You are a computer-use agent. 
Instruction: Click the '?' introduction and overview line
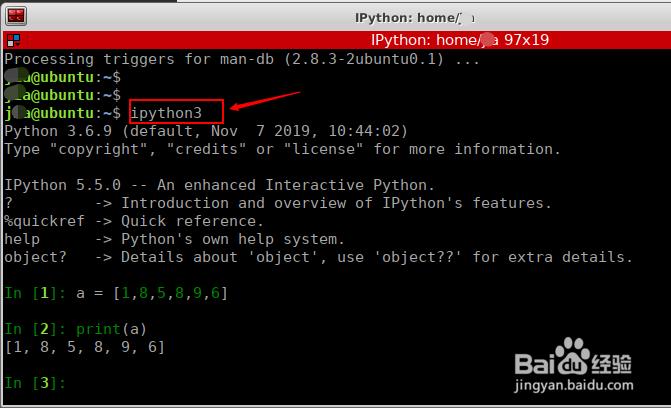[x=278, y=203]
